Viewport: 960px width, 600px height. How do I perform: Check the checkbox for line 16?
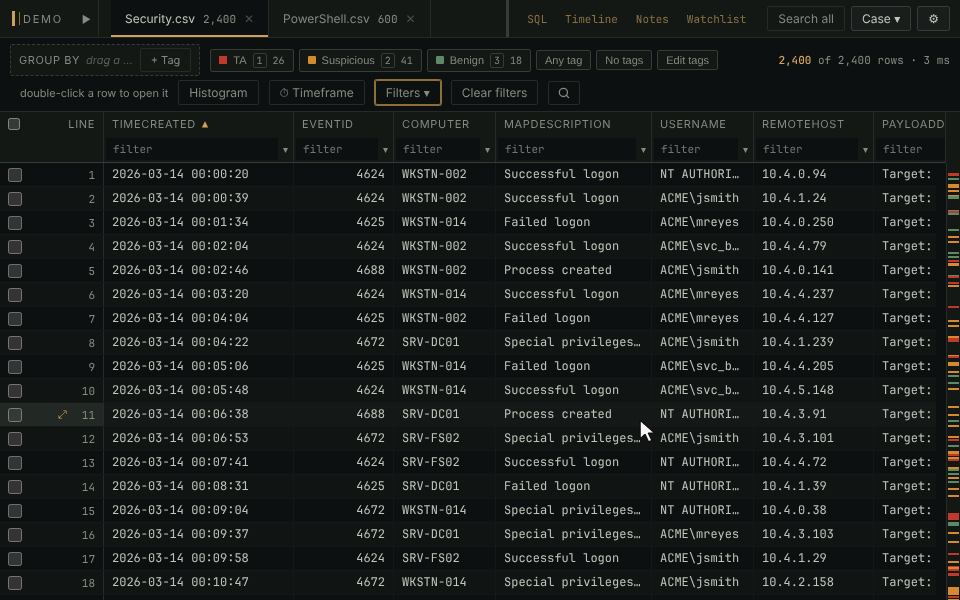coord(15,535)
